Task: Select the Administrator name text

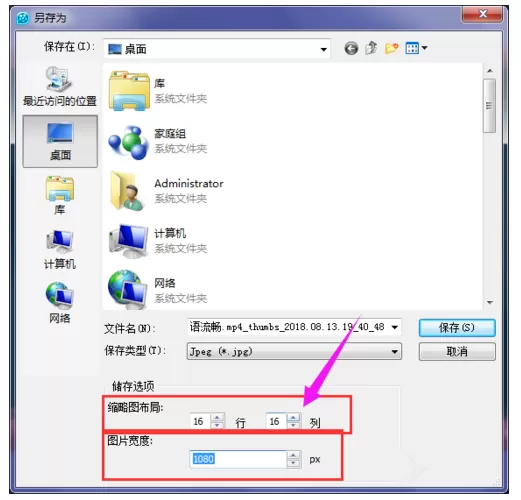Action: pos(189,183)
